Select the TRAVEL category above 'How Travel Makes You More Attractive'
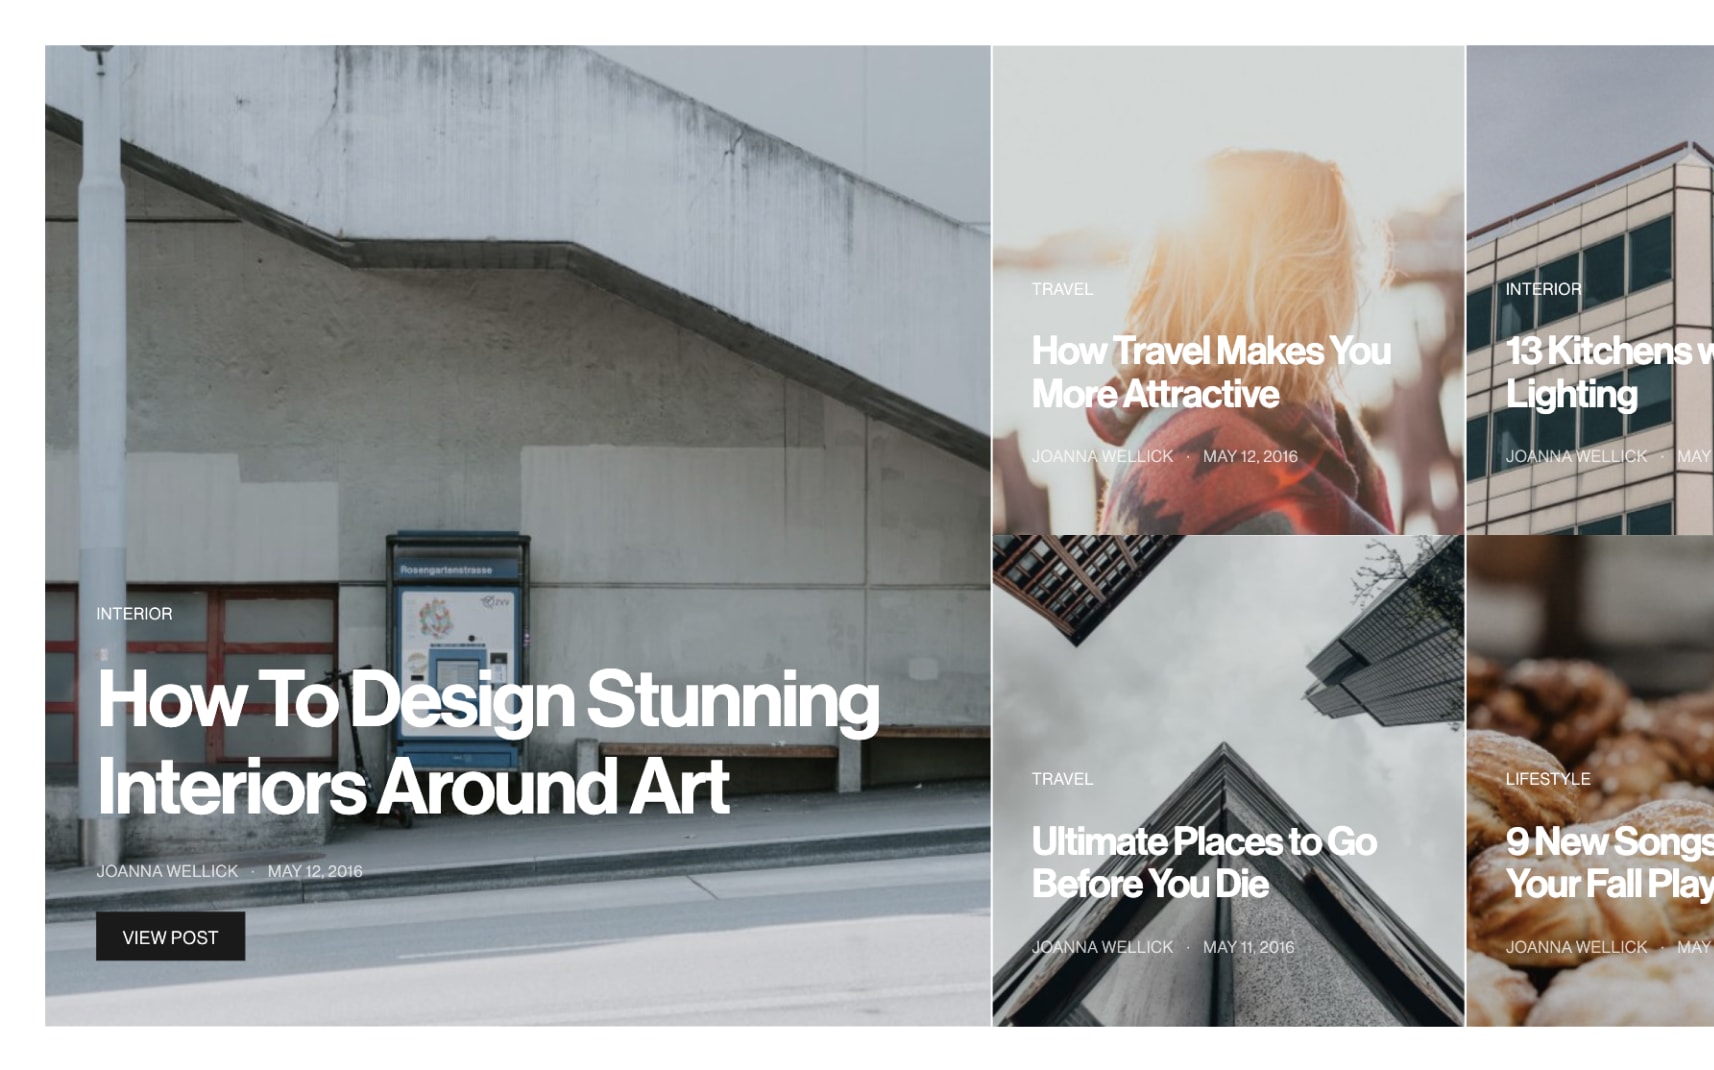Image resolution: width=1714 pixels, height=1070 pixels. tap(1062, 289)
